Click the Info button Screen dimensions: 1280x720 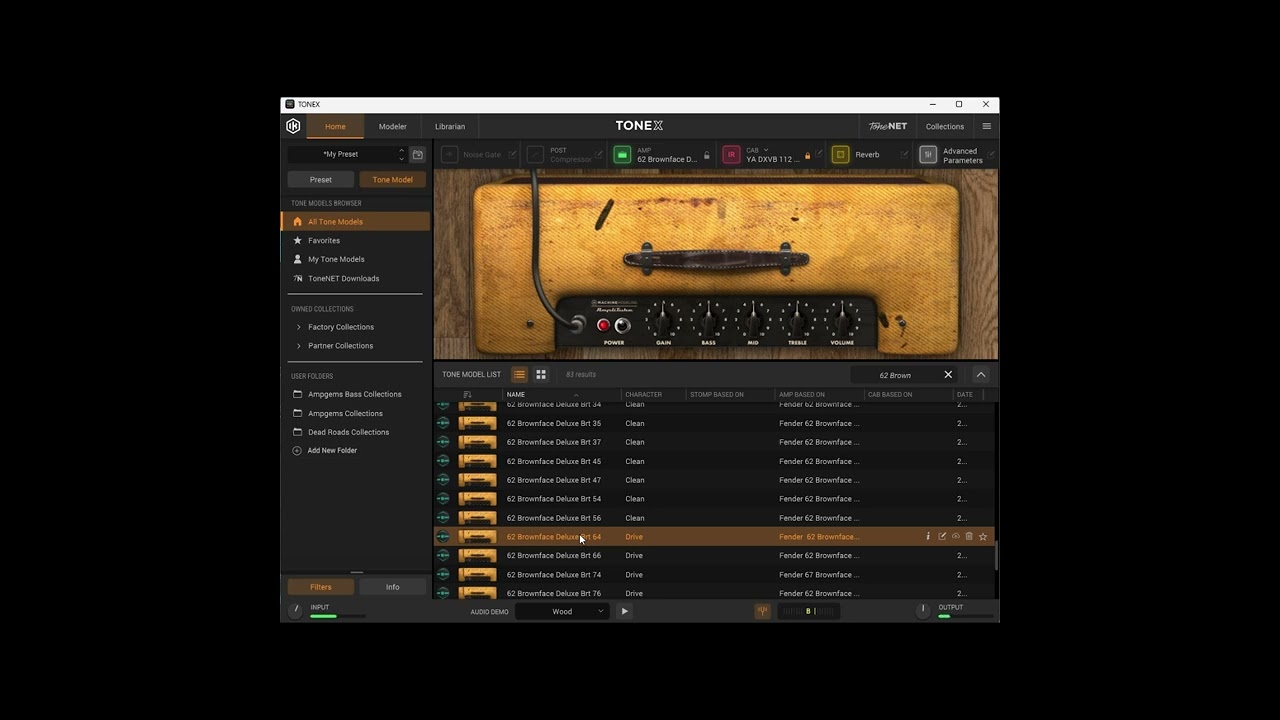tap(392, 587)
